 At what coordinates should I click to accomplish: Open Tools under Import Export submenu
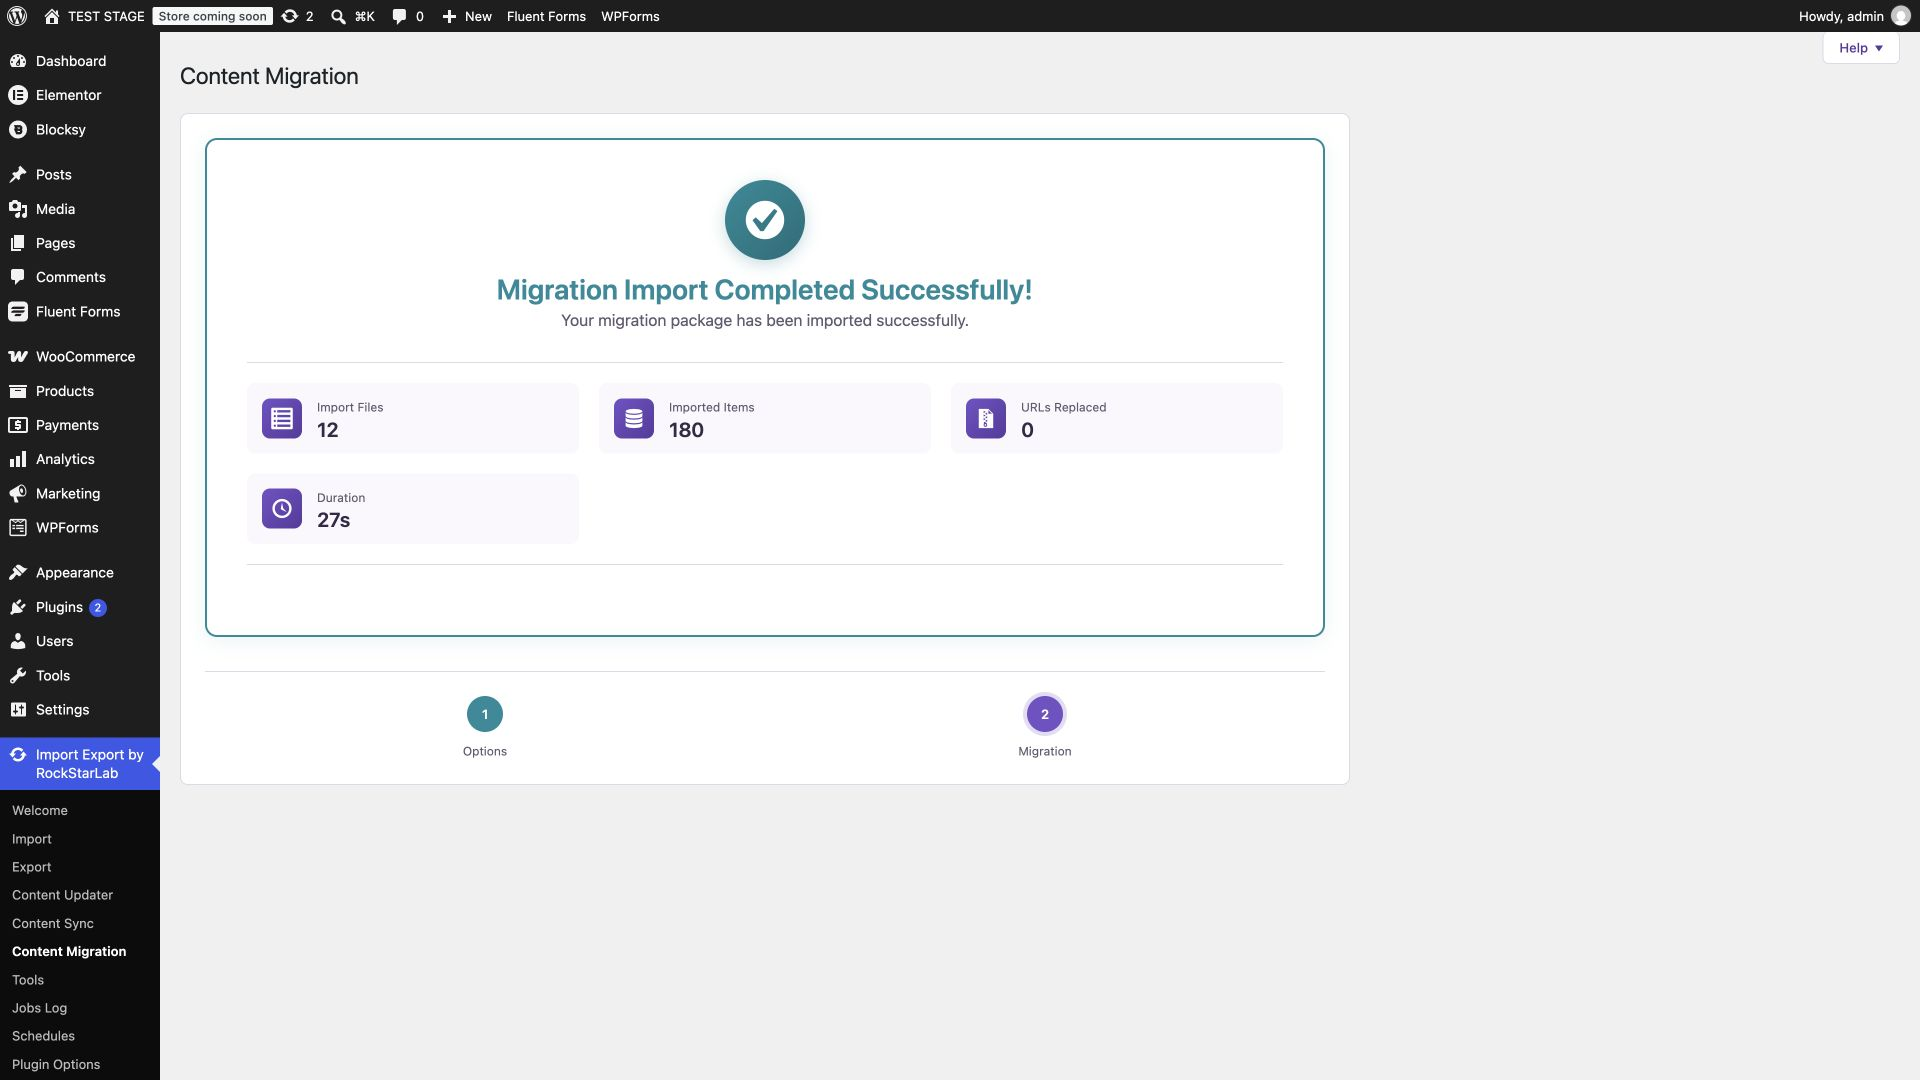28,980
